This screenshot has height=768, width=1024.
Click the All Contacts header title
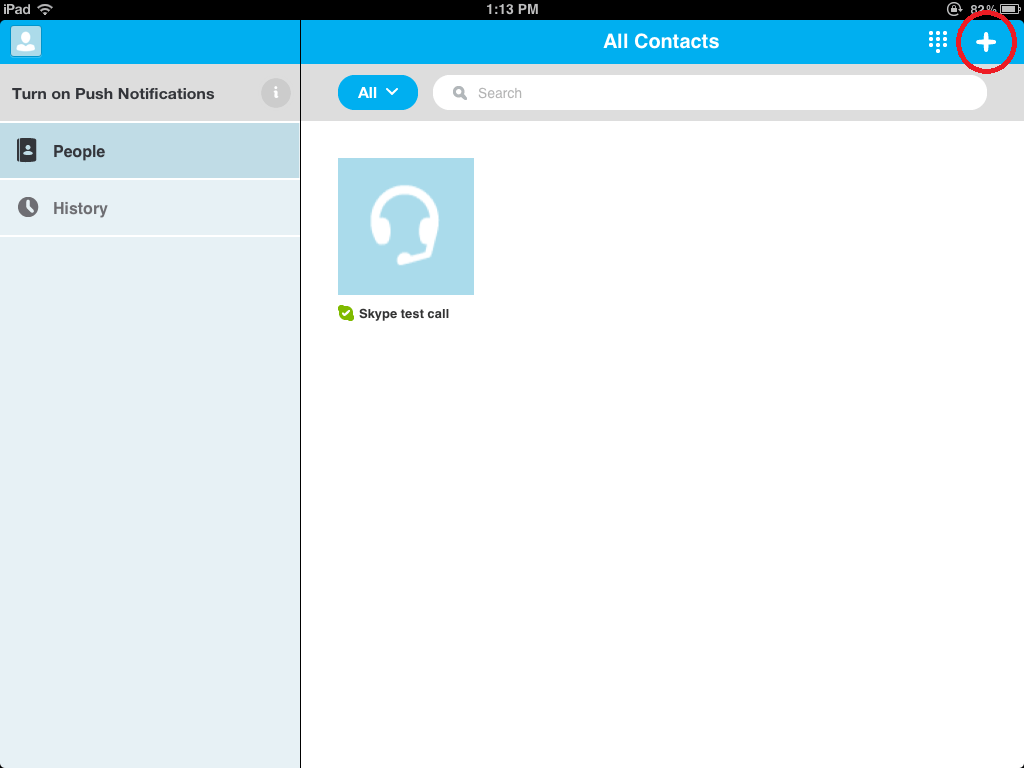pos(661,41)
